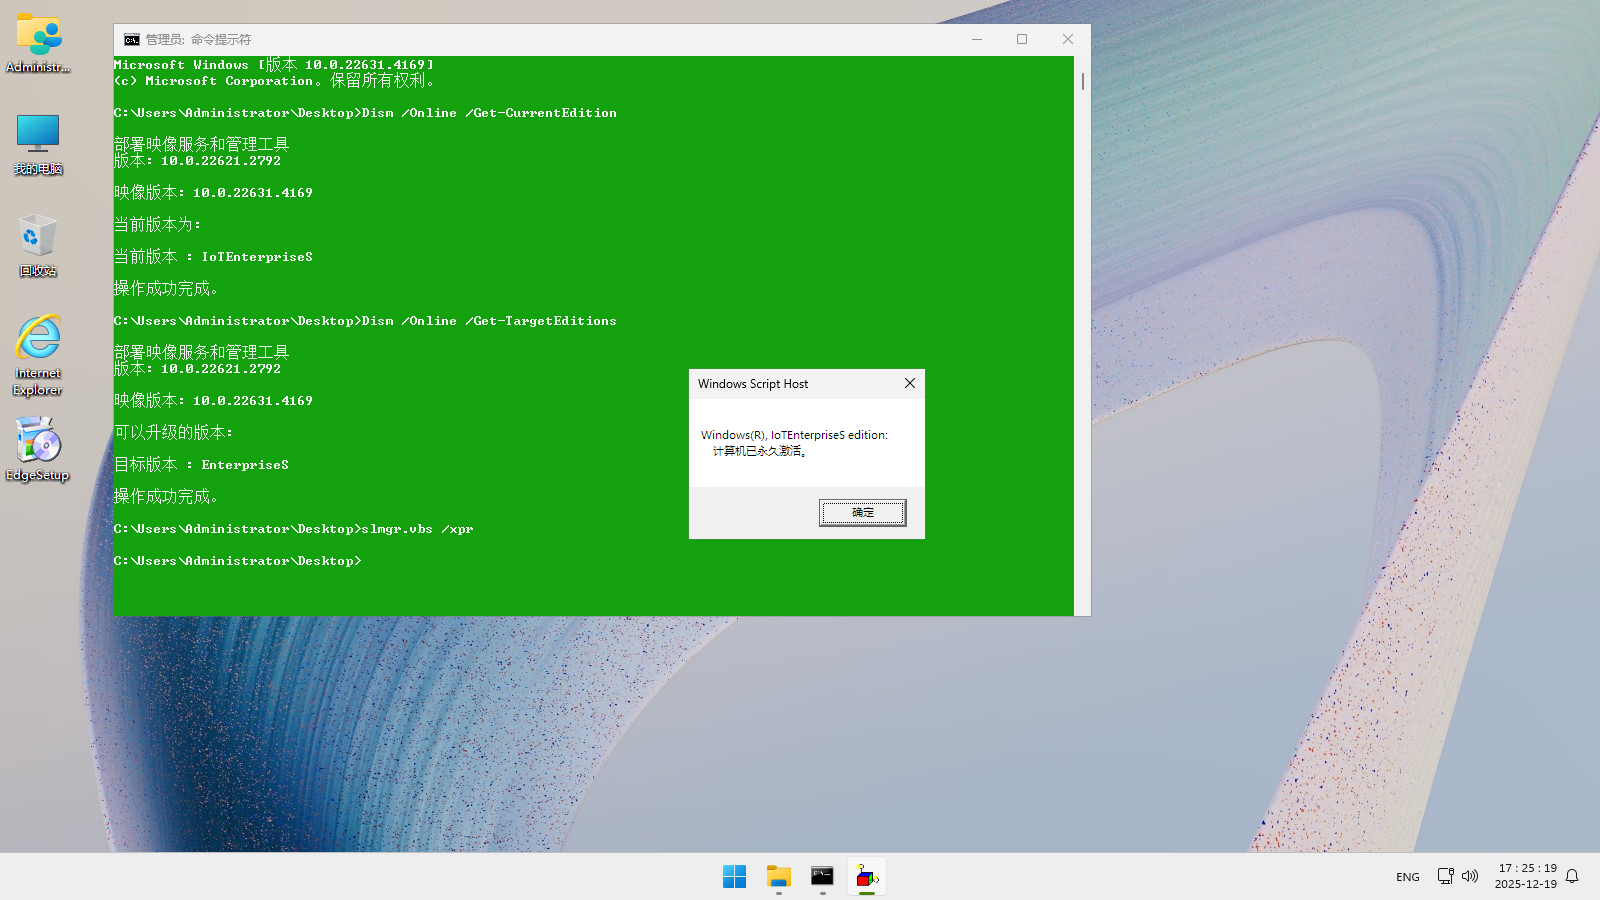This screenshot has width=1600, height=900.
Task: Minimize the command prompt window
Action: tap(977, 39)
